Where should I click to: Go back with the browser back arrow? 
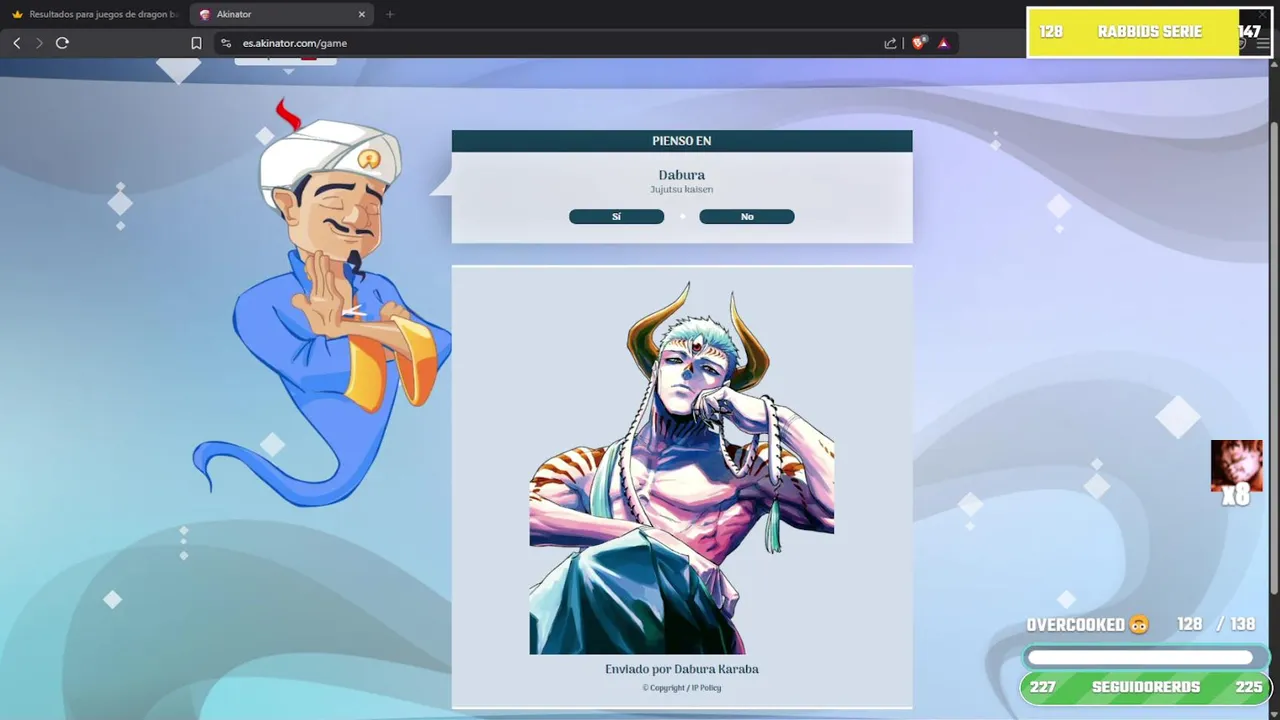click(17, 43)
